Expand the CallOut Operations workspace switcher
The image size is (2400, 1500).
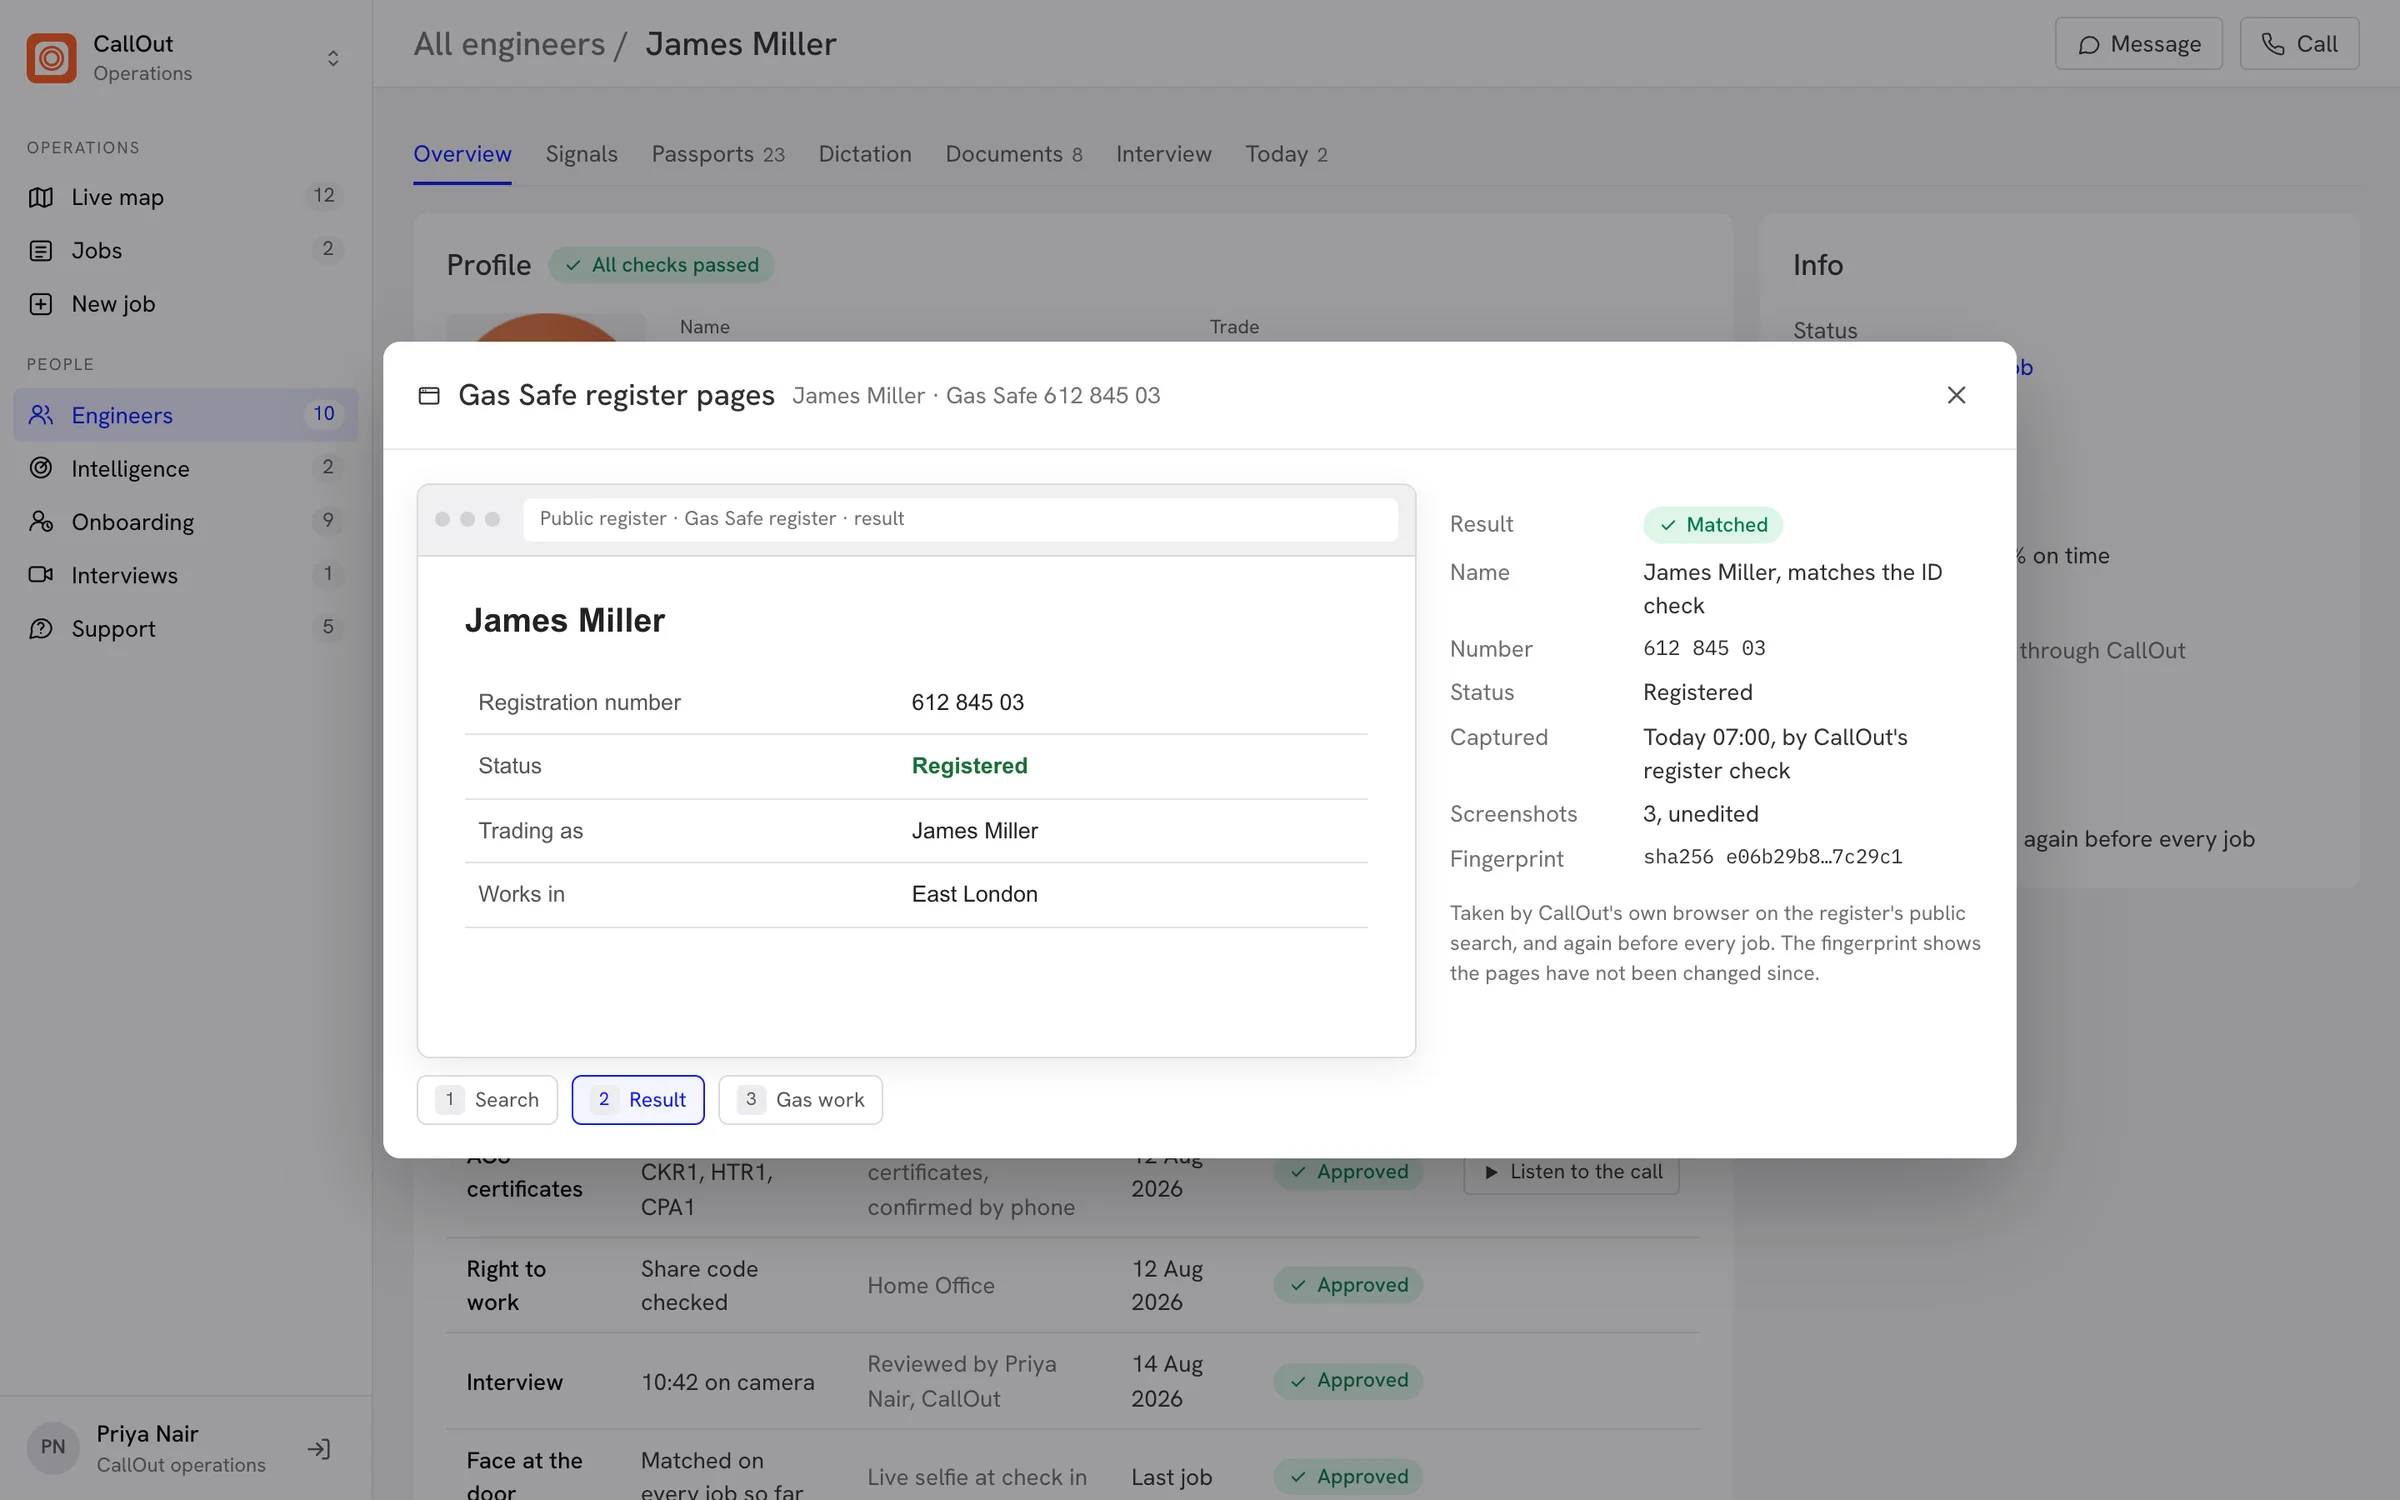[333, 58]
